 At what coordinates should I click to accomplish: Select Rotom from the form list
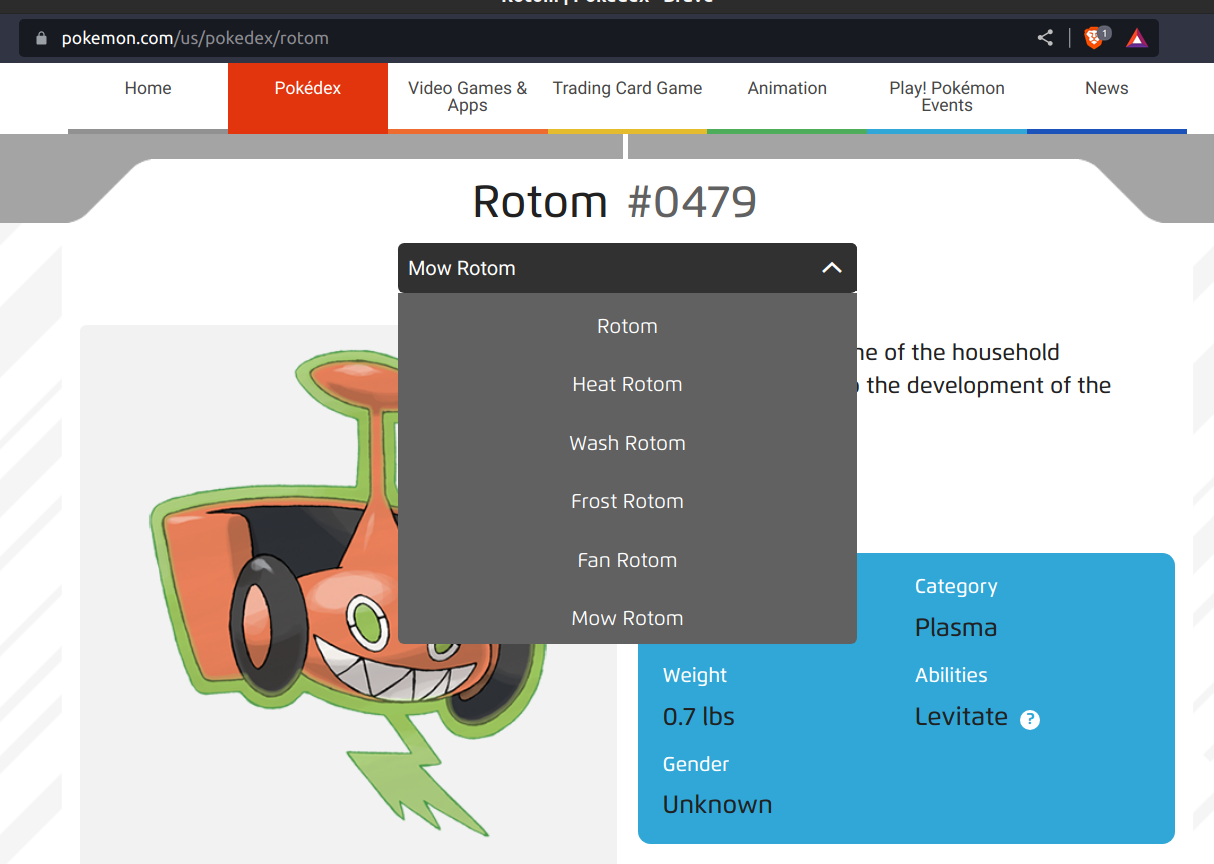[x=627, y=326]
